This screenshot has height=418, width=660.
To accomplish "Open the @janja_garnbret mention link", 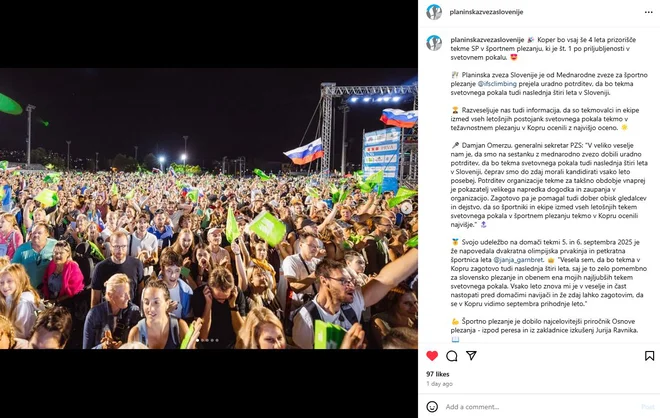I will coord(518,260).
